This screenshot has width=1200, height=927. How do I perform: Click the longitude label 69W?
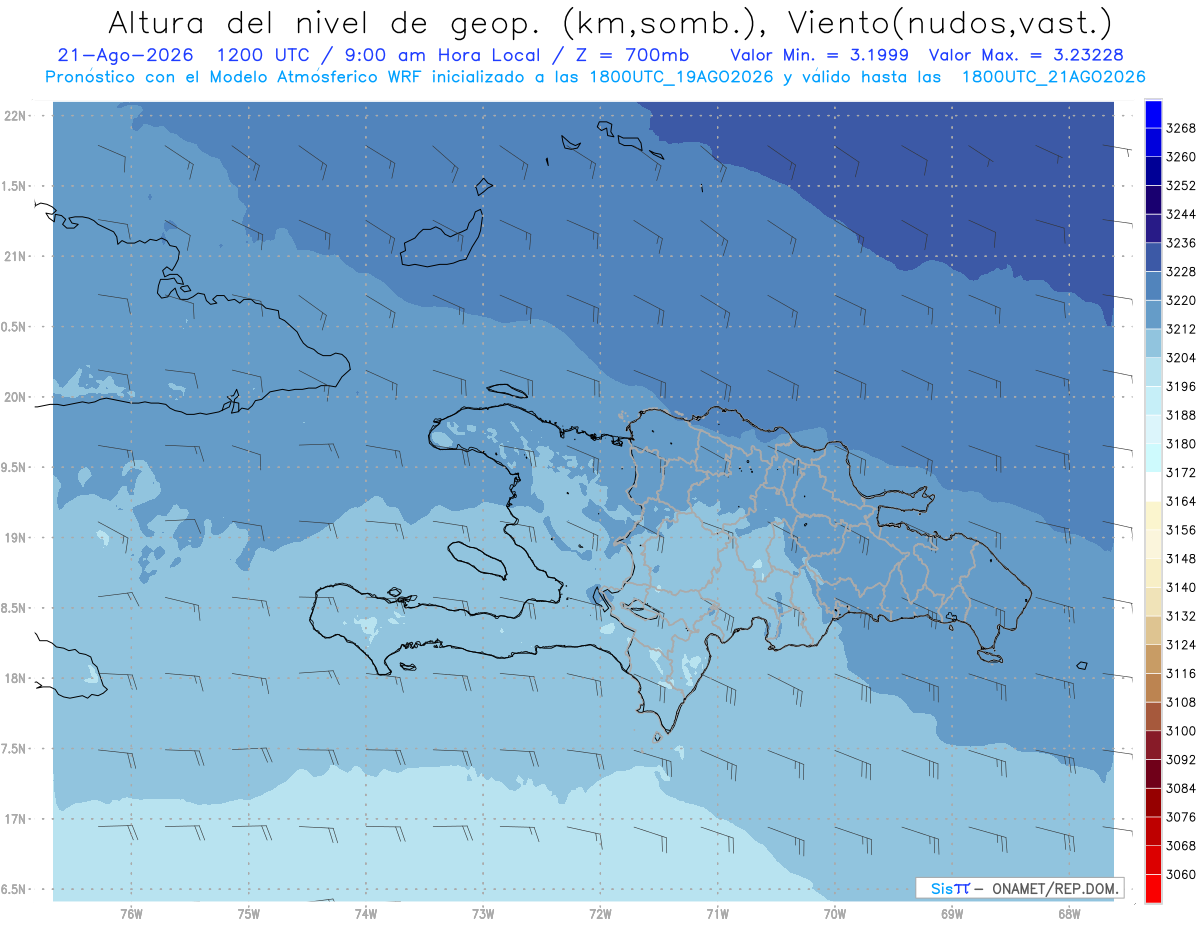952,914
